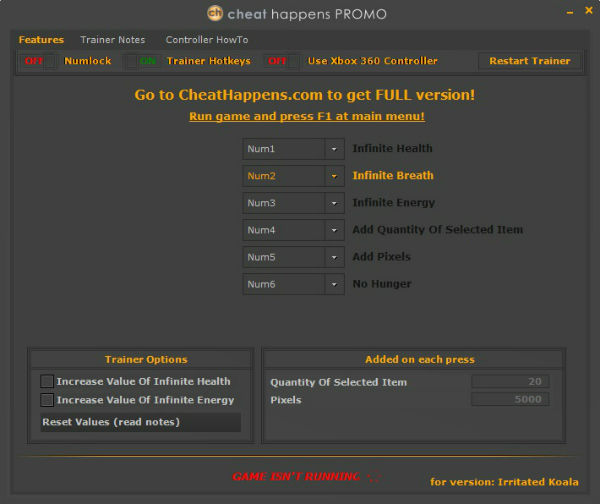Click the Use Xbox 360 Controller label

373,61
